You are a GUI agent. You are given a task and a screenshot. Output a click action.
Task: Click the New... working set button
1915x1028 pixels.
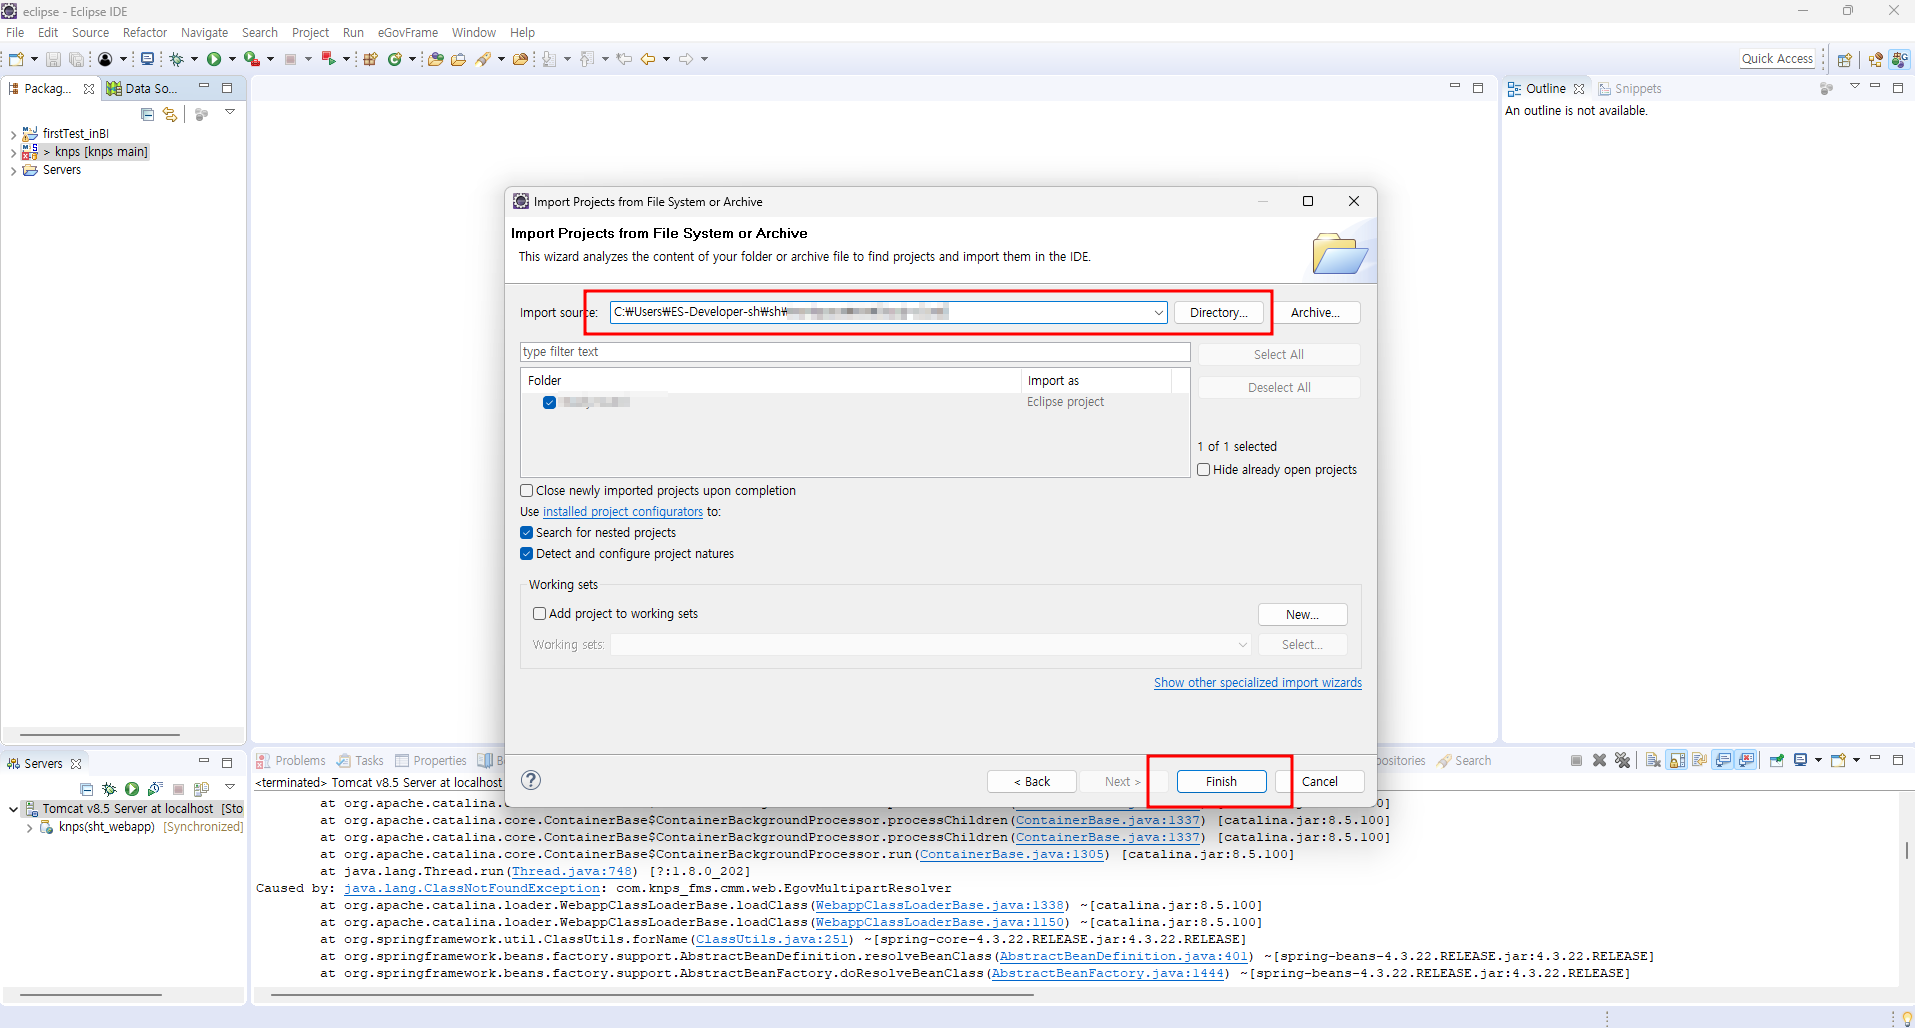click(1303, 615)
